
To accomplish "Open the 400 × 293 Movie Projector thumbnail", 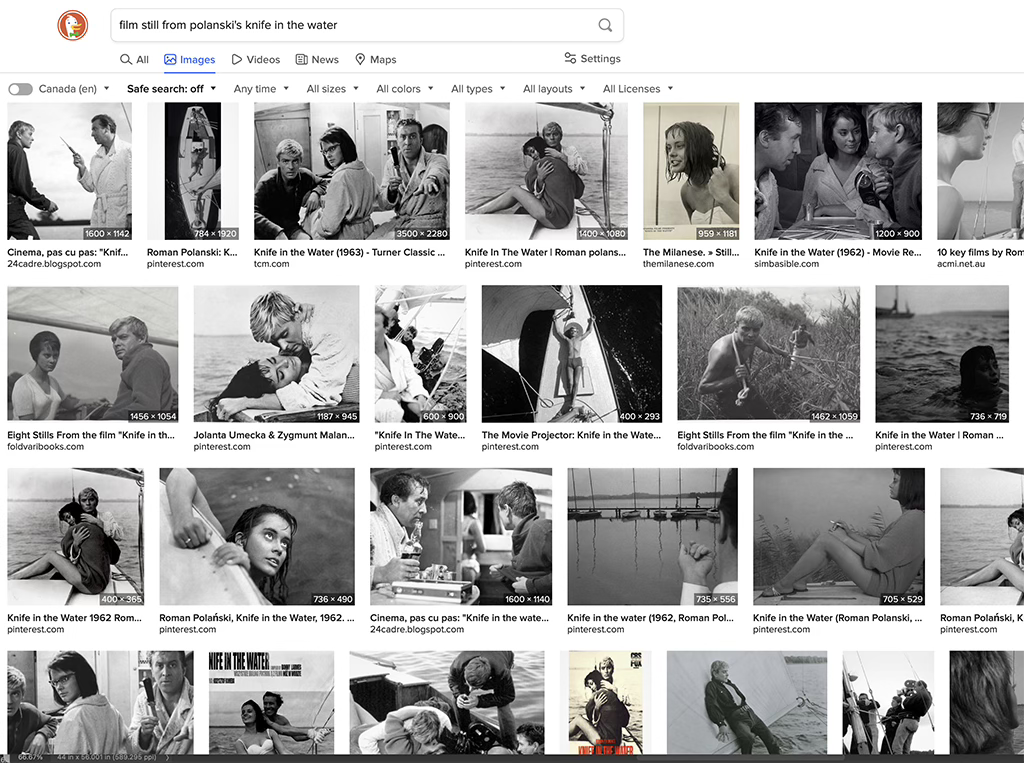I will [572, 353].
